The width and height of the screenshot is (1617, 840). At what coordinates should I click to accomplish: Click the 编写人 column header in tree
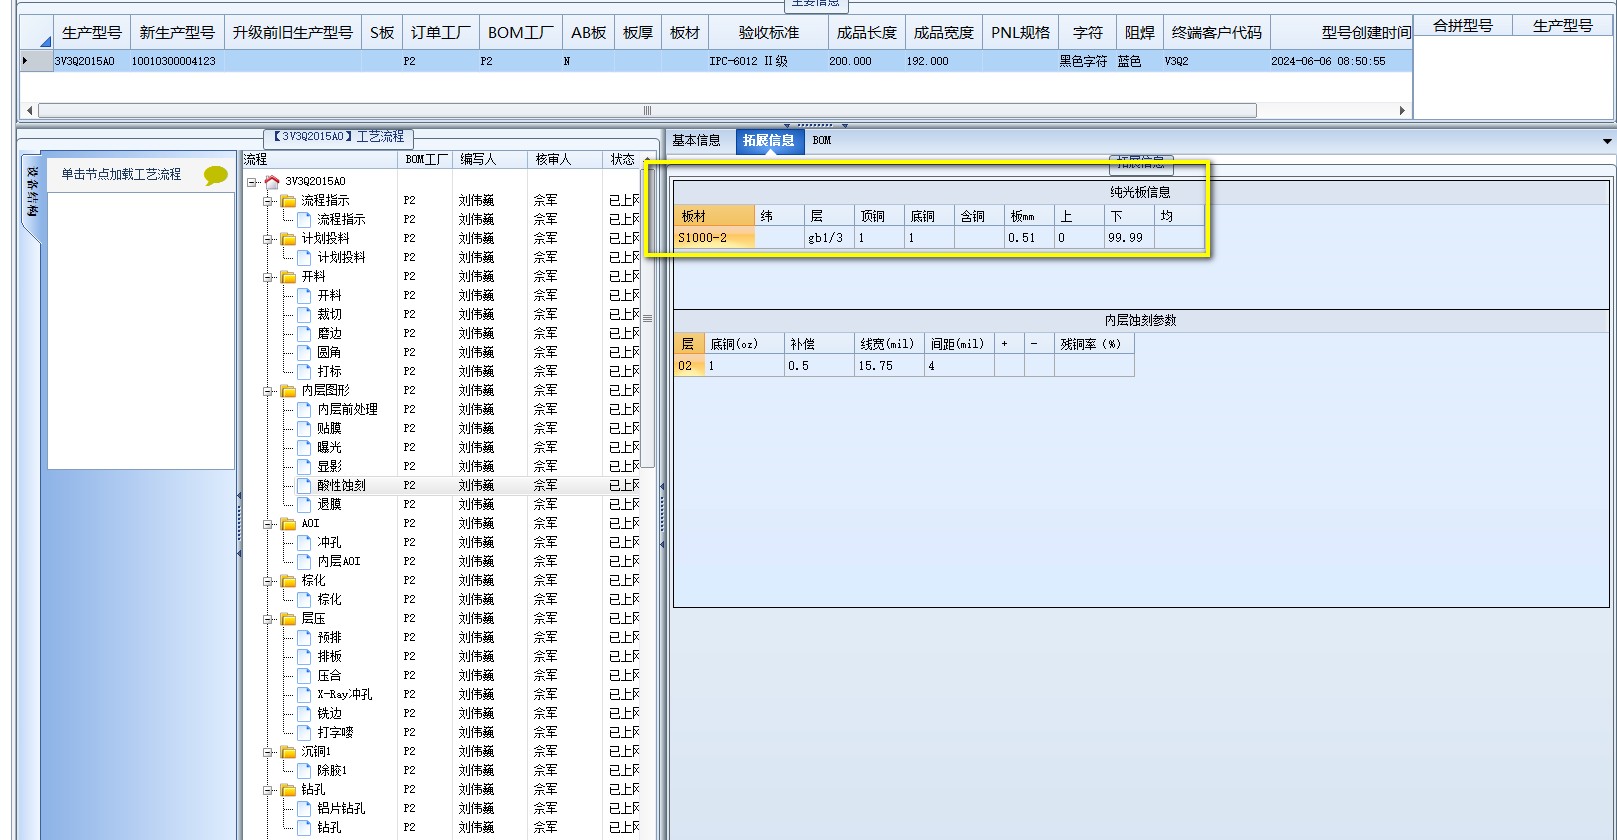490,160
